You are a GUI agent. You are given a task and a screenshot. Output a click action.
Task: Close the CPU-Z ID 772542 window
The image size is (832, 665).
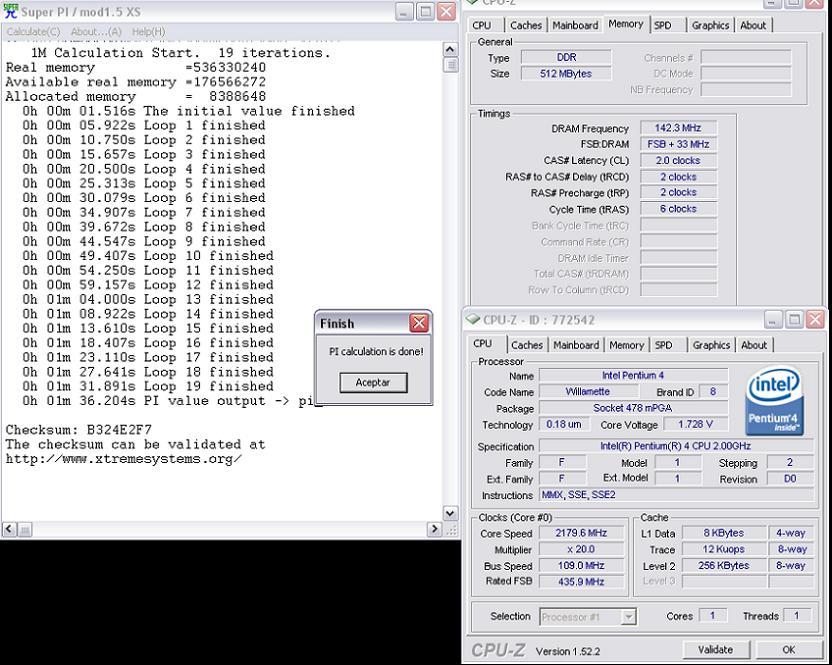815,319
